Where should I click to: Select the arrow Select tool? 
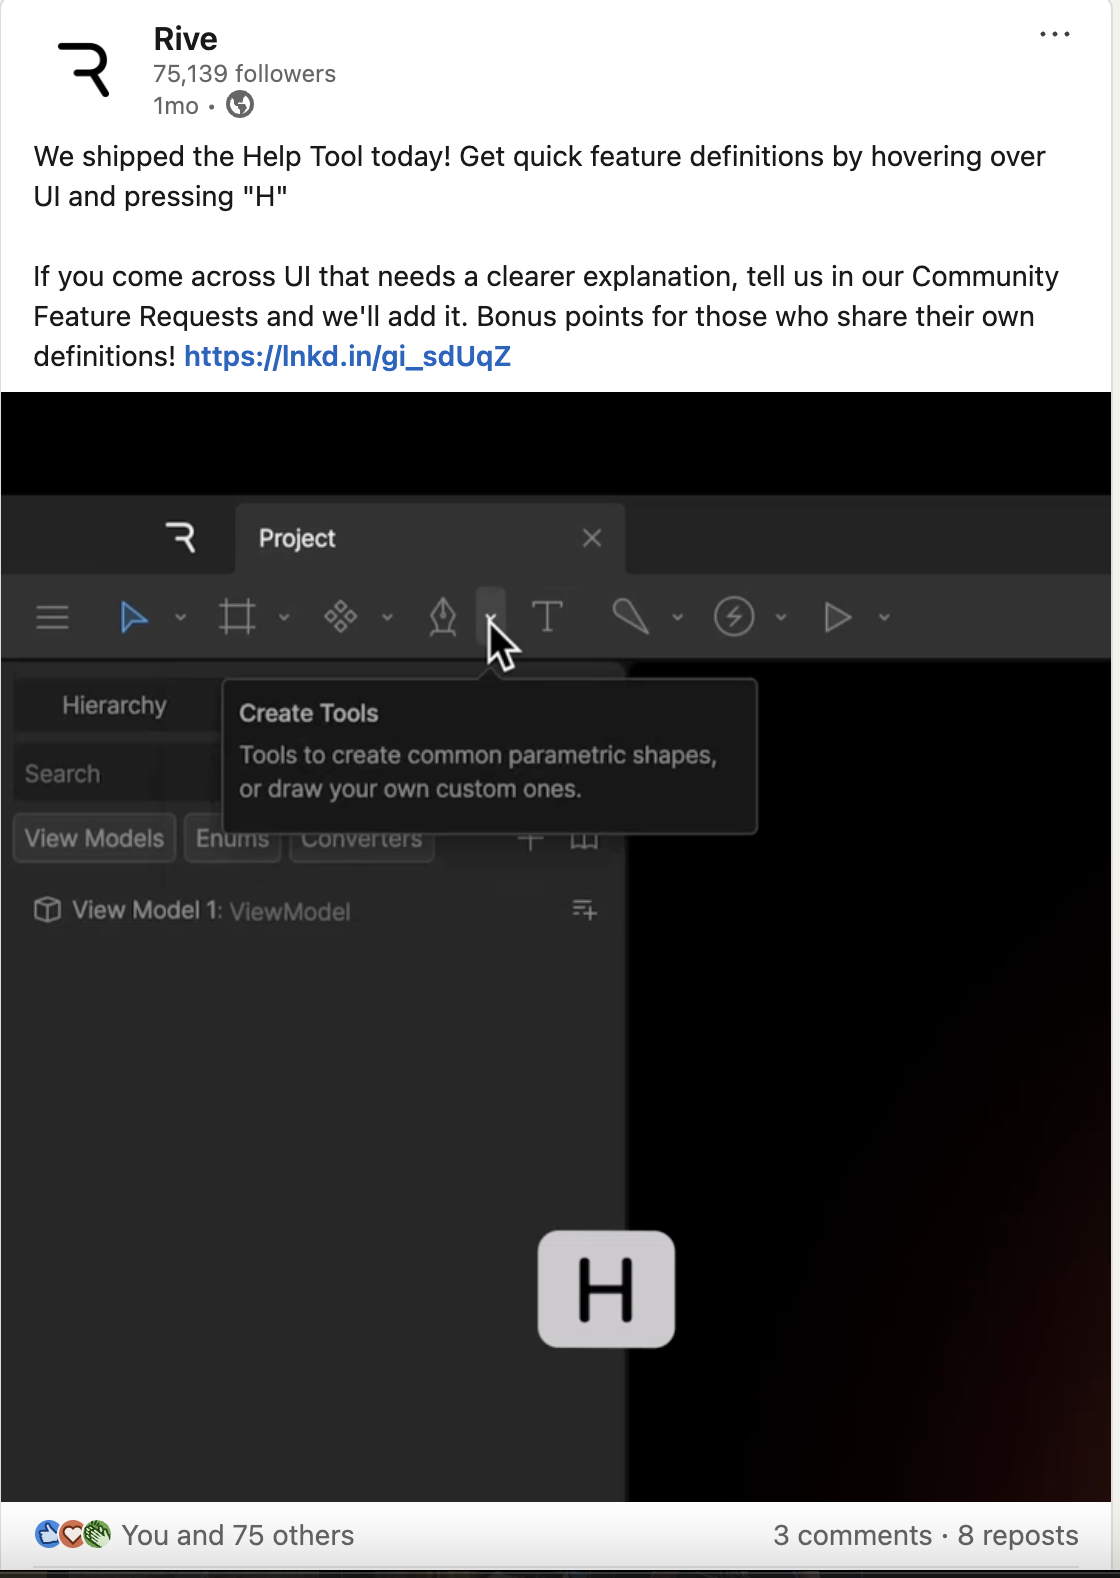[133, 617]
